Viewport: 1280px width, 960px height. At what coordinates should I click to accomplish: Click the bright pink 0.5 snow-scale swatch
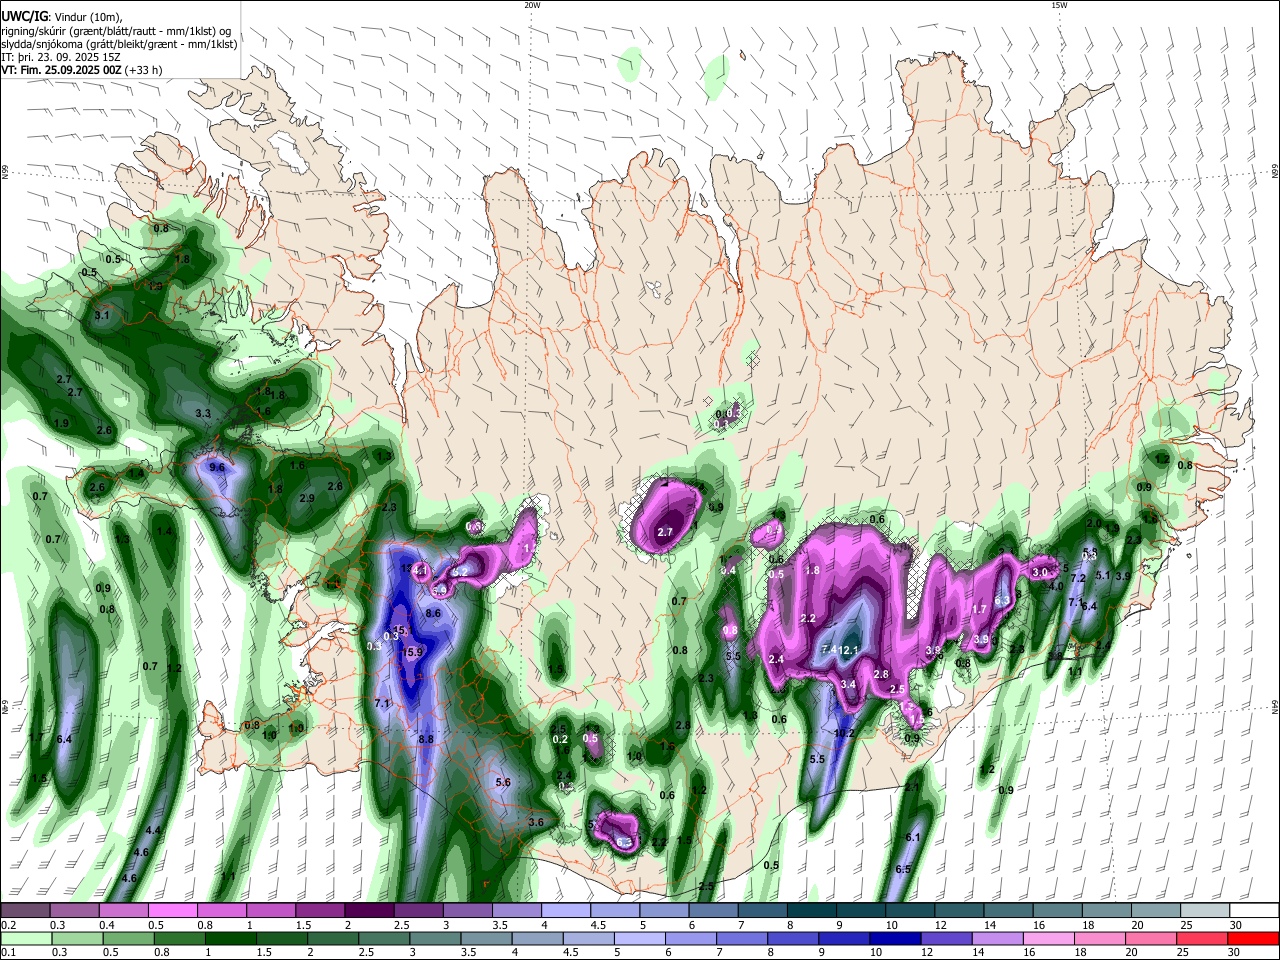click(172, 910)
